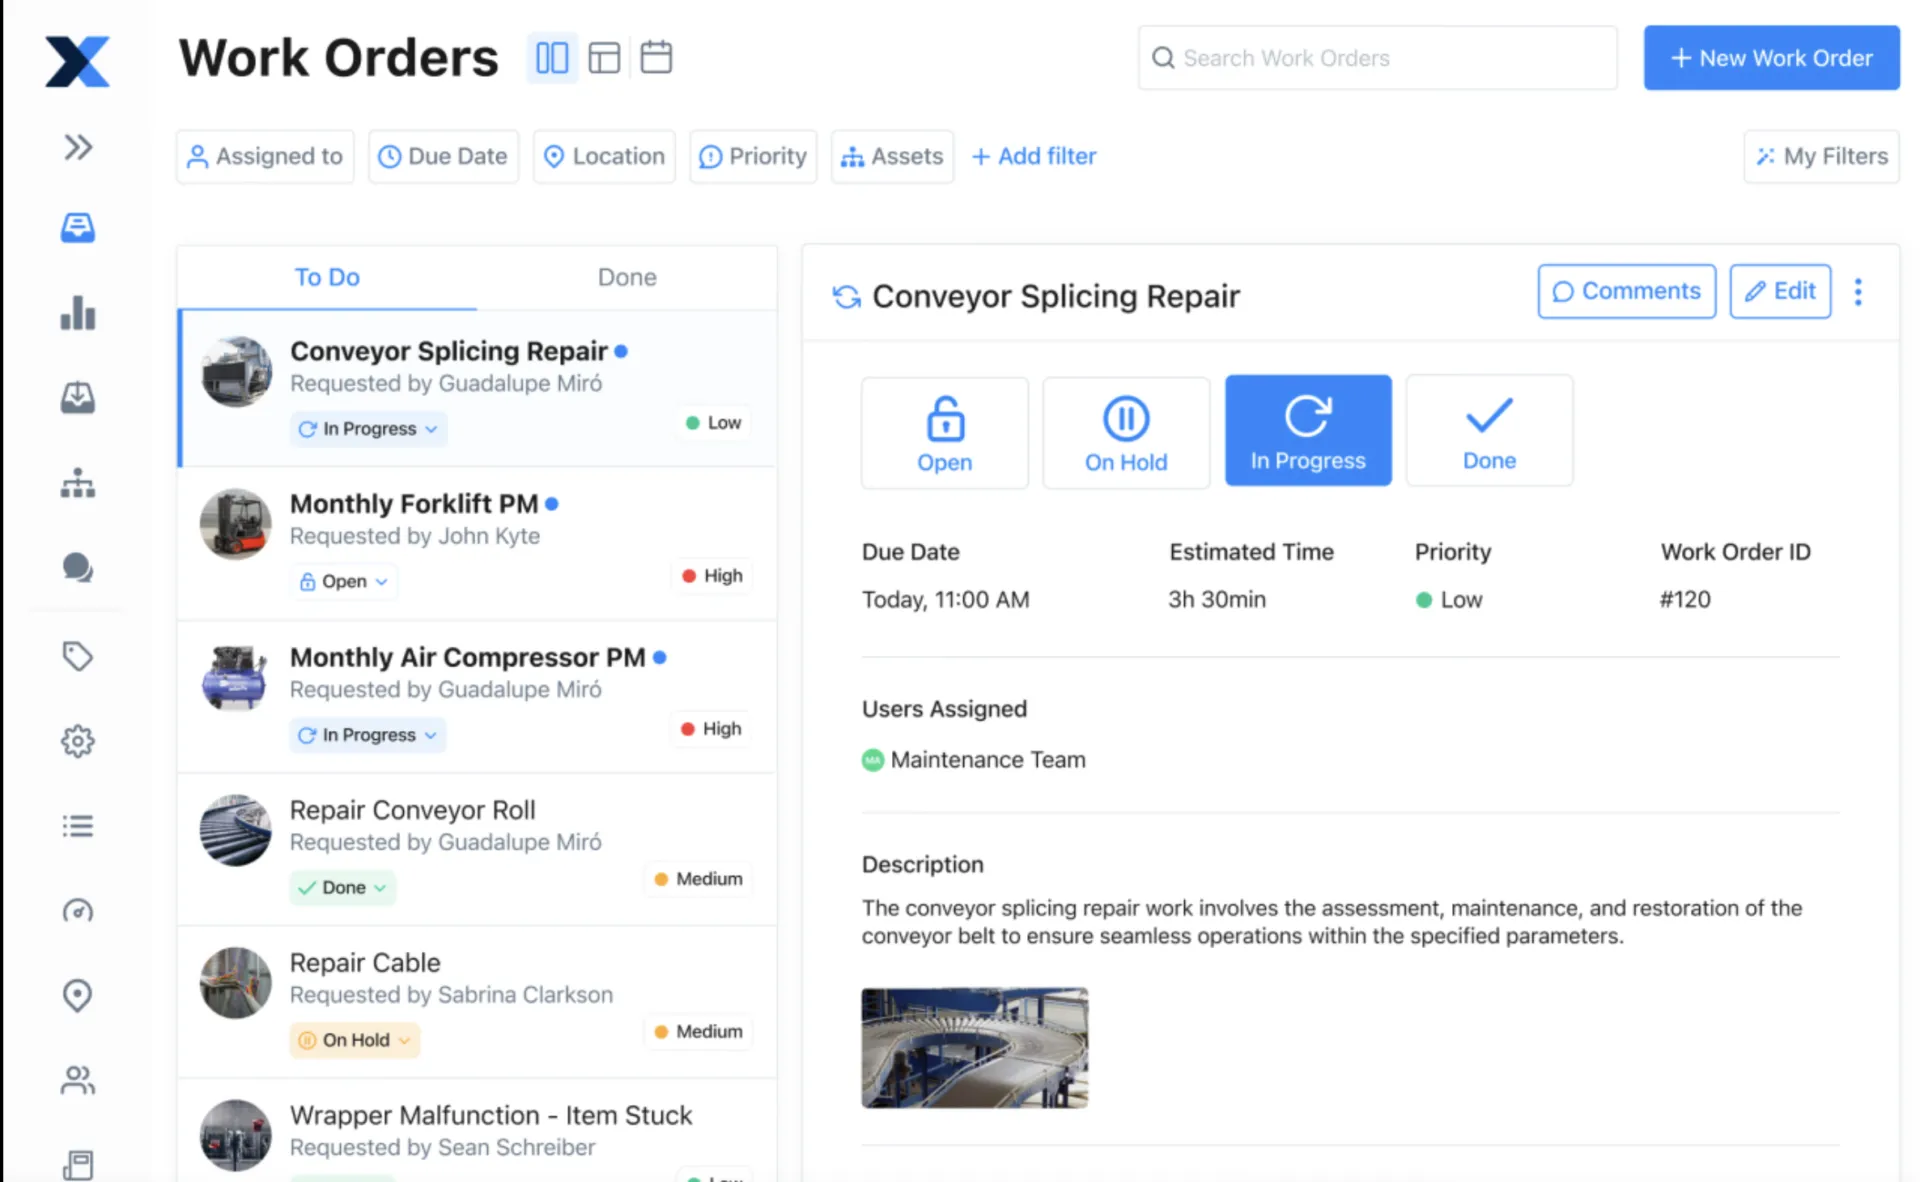Expand sidebar with double chevron icon
The image size is (1920, 1182).
[x=78, y=147]
